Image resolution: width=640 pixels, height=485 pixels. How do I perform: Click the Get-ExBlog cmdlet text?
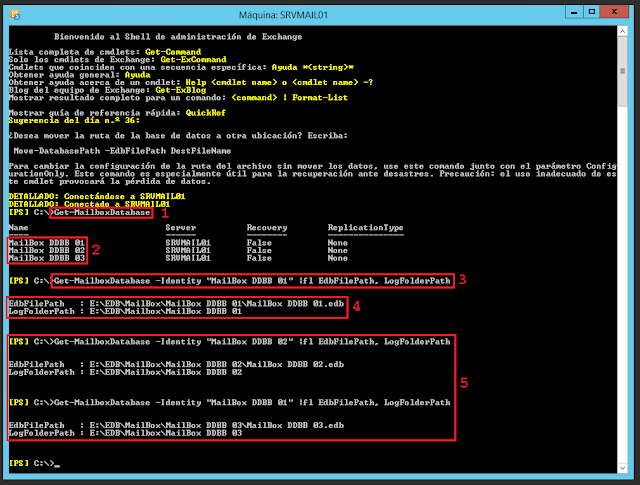[180, 90]
